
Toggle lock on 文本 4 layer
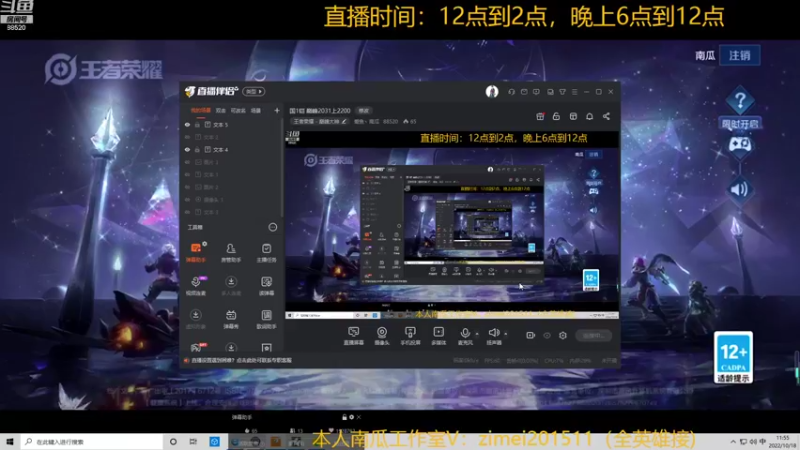[197, 149]
